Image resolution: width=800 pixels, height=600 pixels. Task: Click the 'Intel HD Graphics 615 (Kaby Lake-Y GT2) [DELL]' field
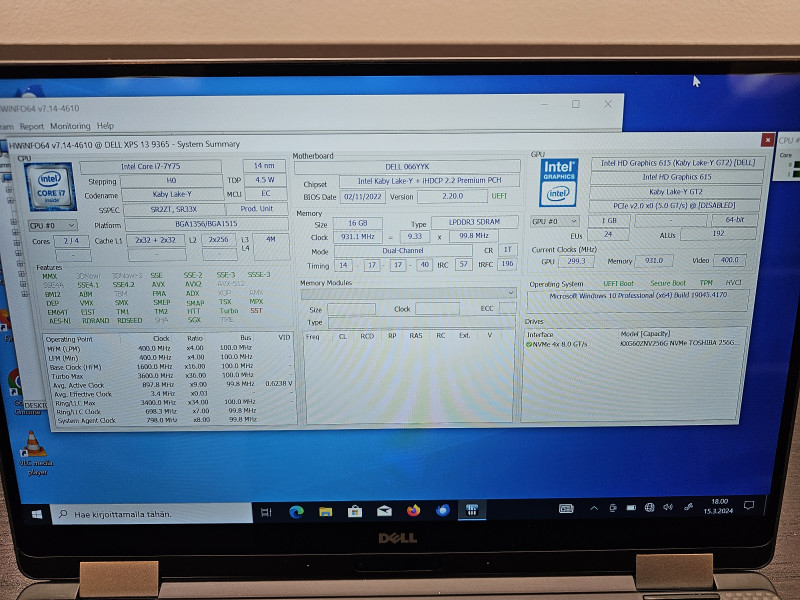point(678,163)
